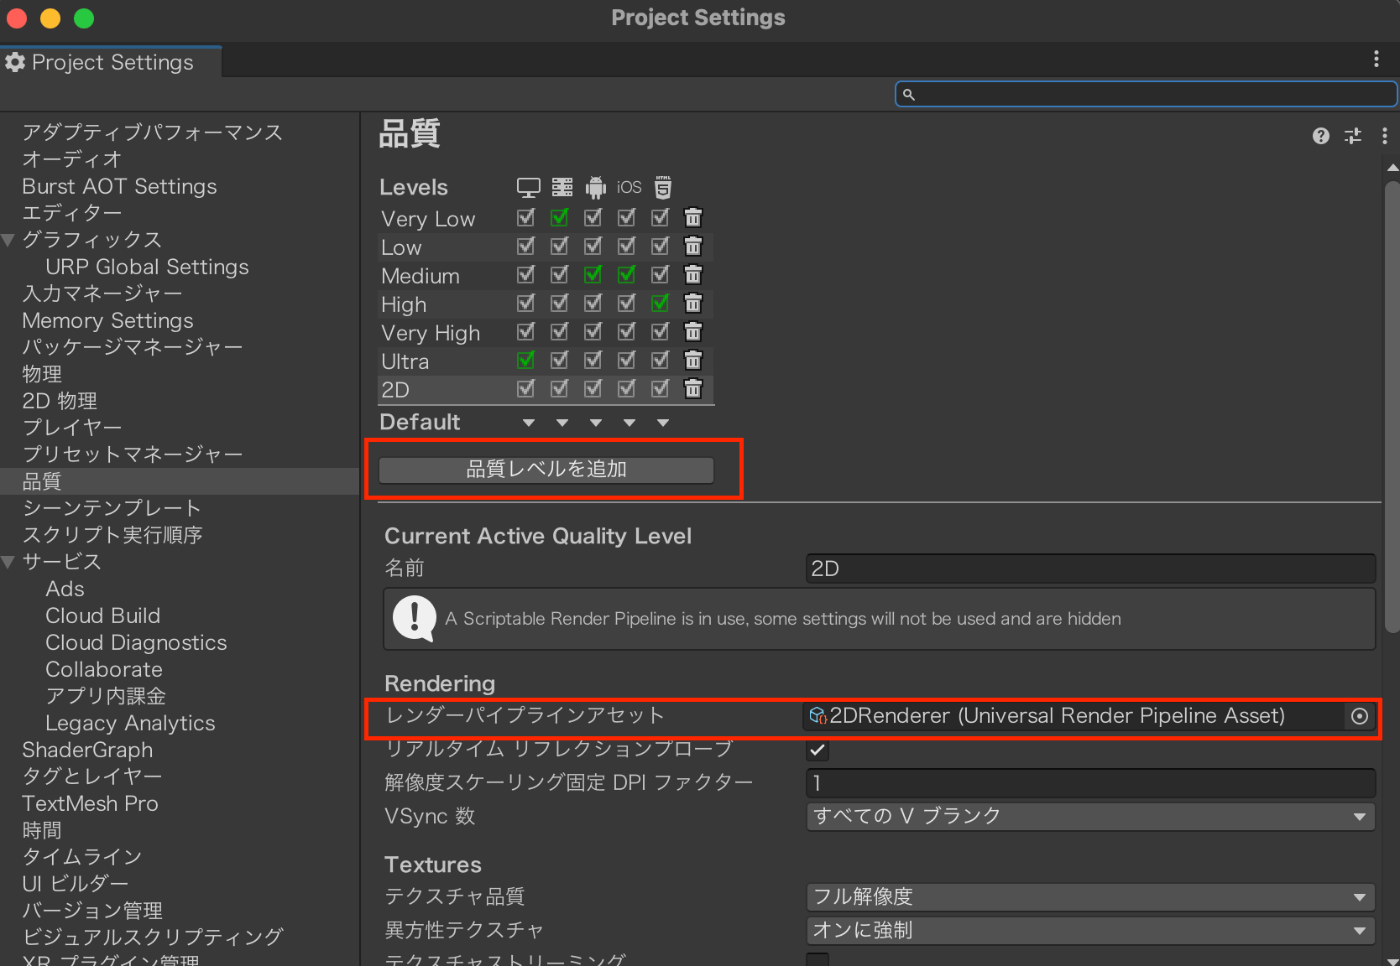
Task: Open Default dropdown for the desktop platform
Action: point(529,423)
